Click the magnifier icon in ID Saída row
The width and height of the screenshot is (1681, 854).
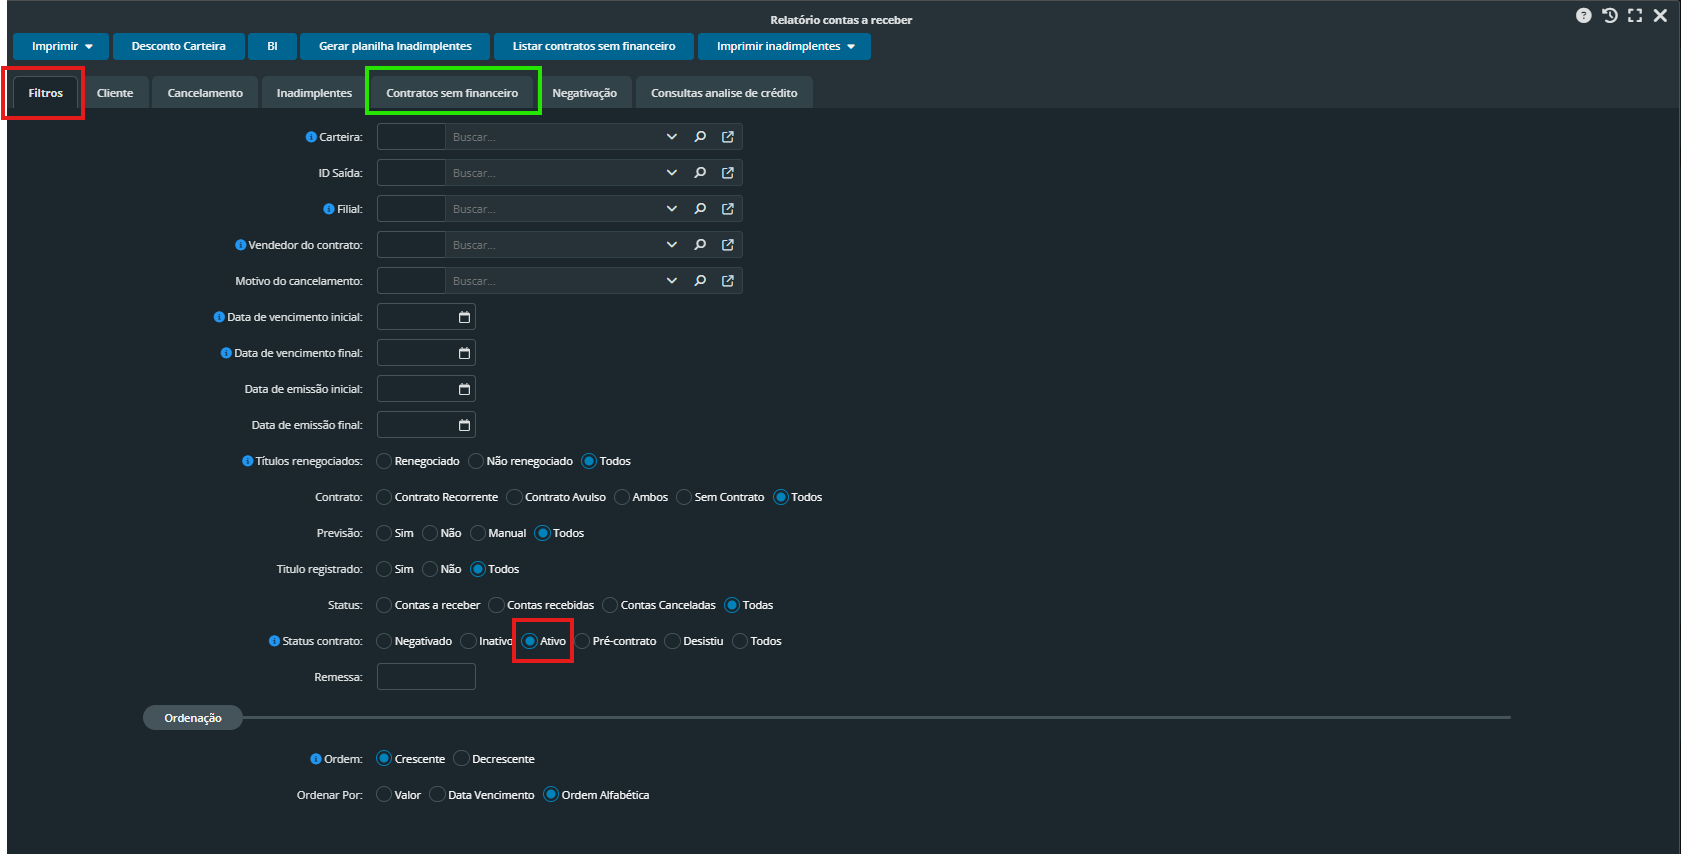[700, 173]
